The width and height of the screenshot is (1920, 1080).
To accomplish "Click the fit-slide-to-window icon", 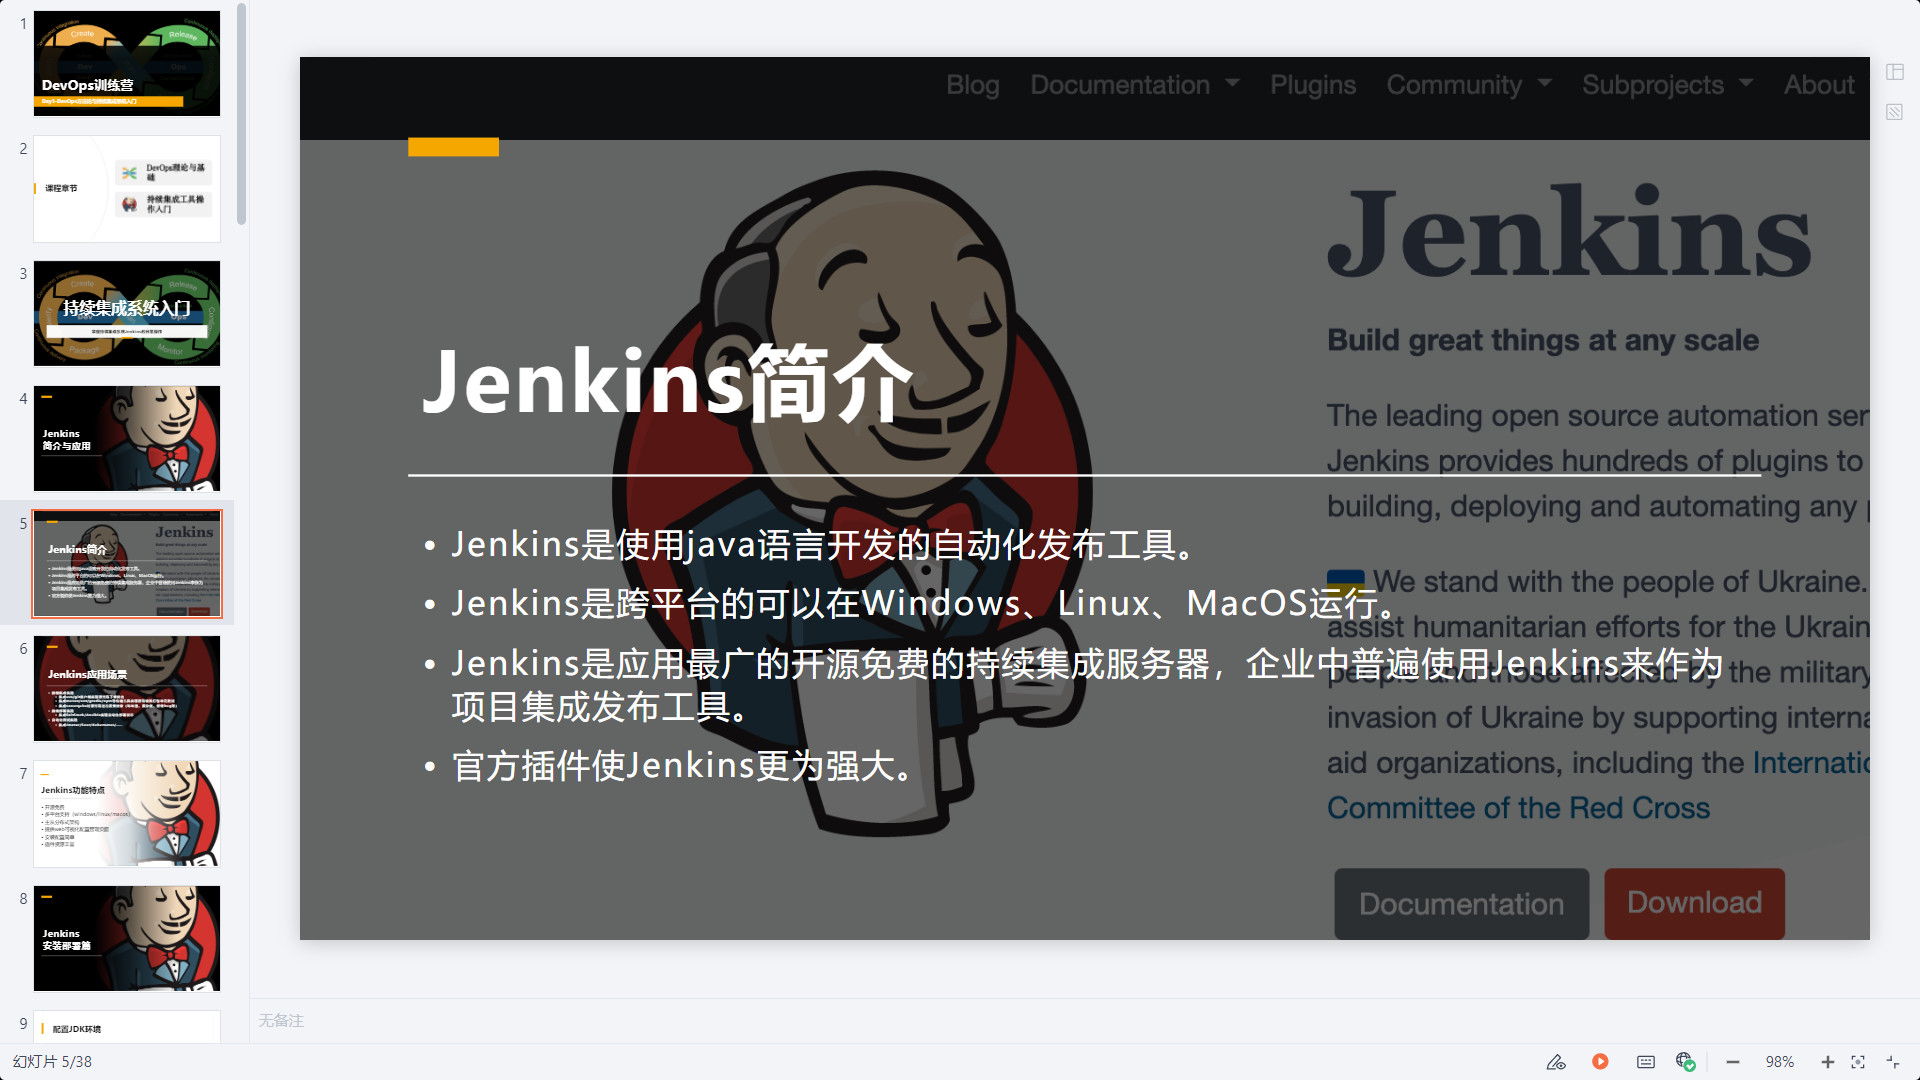I will [x=1858, y=1062].
